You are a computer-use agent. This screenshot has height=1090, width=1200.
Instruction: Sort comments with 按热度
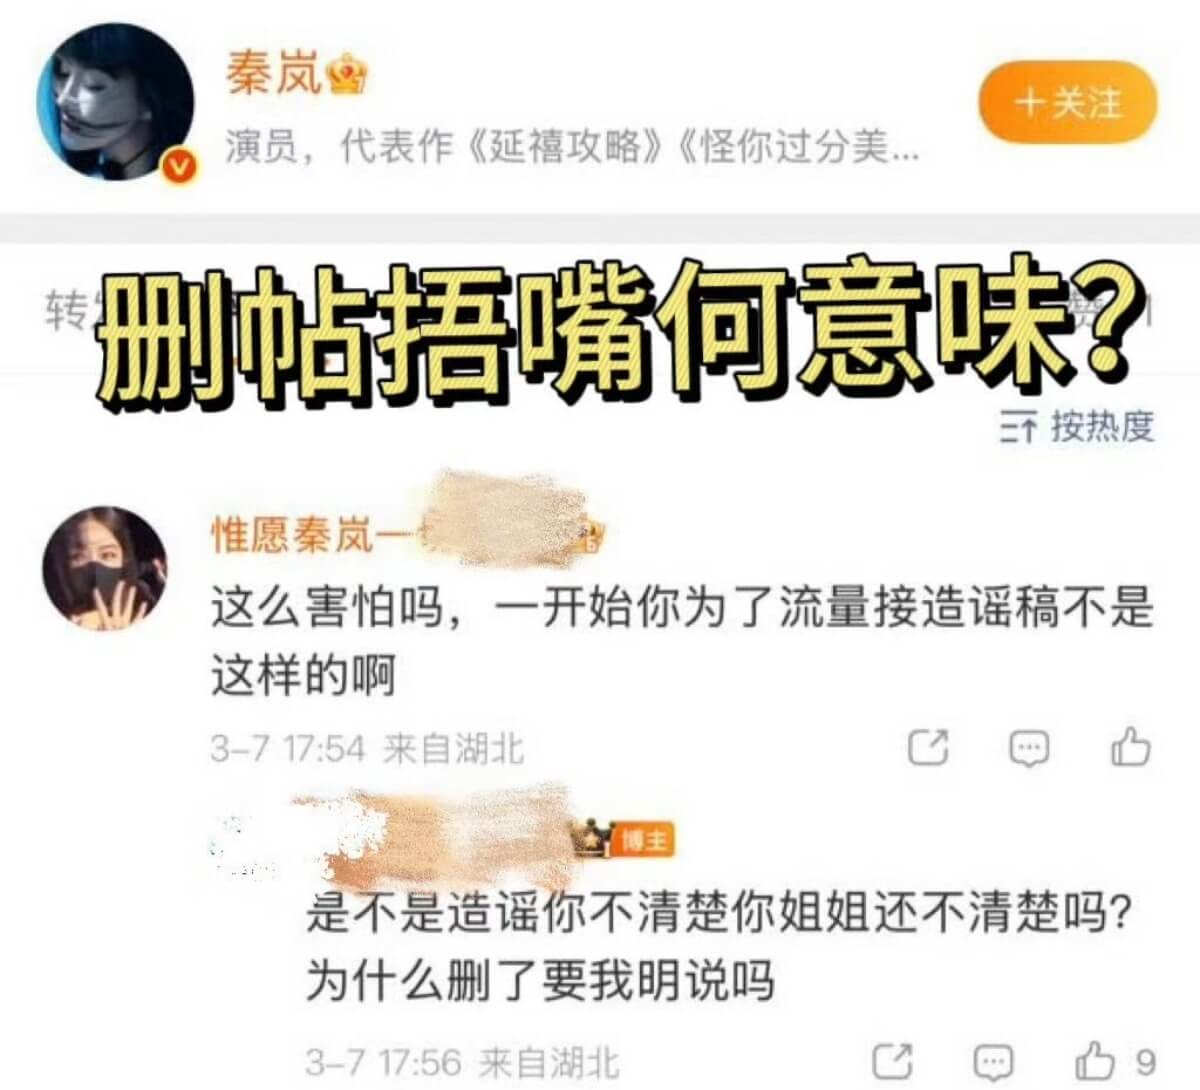pos(1078,427)
